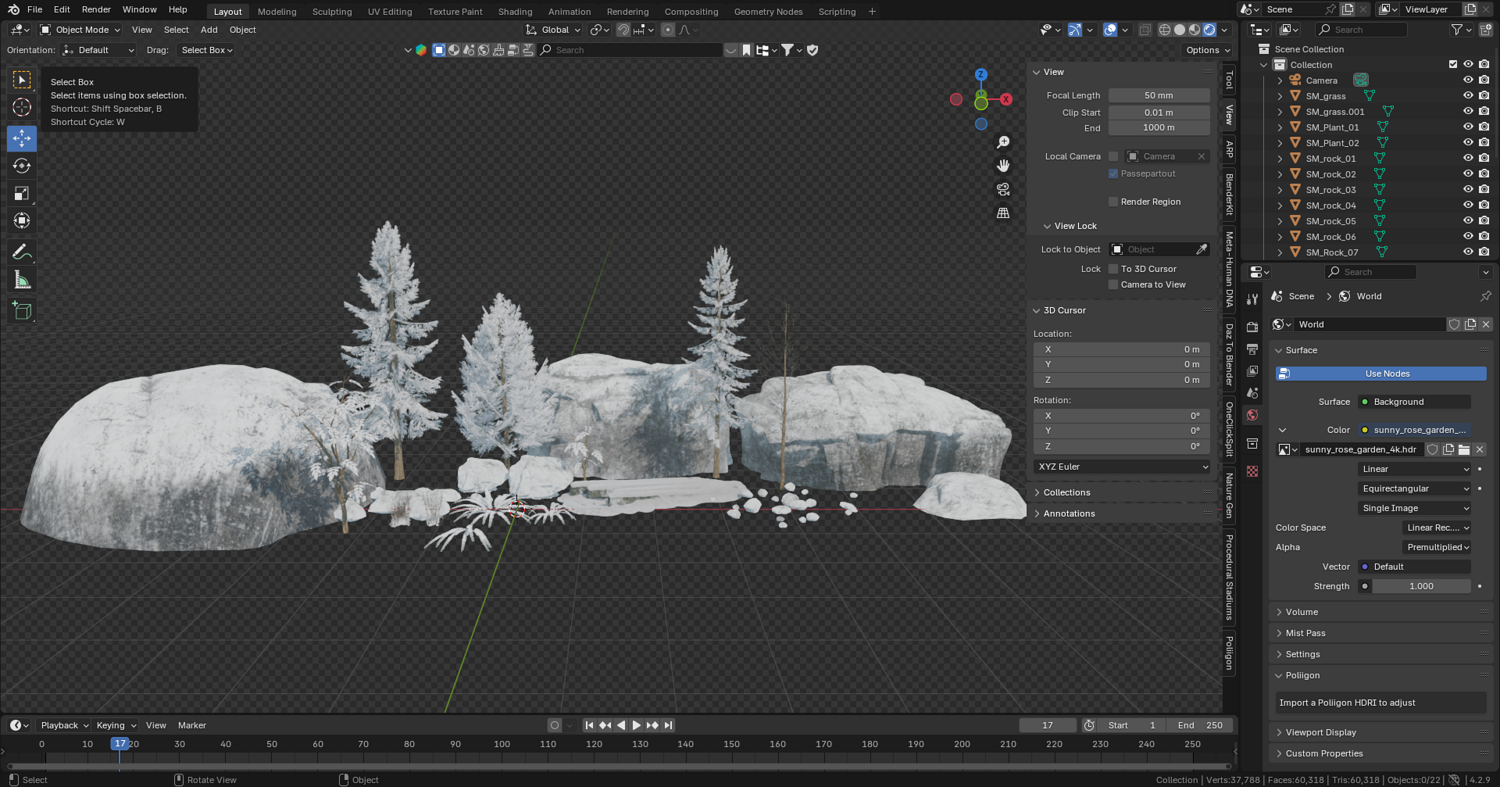Select the Cursor tool in toolbar
The width and height of the screenshot is (1500, 787).
[x=22, y=107]
